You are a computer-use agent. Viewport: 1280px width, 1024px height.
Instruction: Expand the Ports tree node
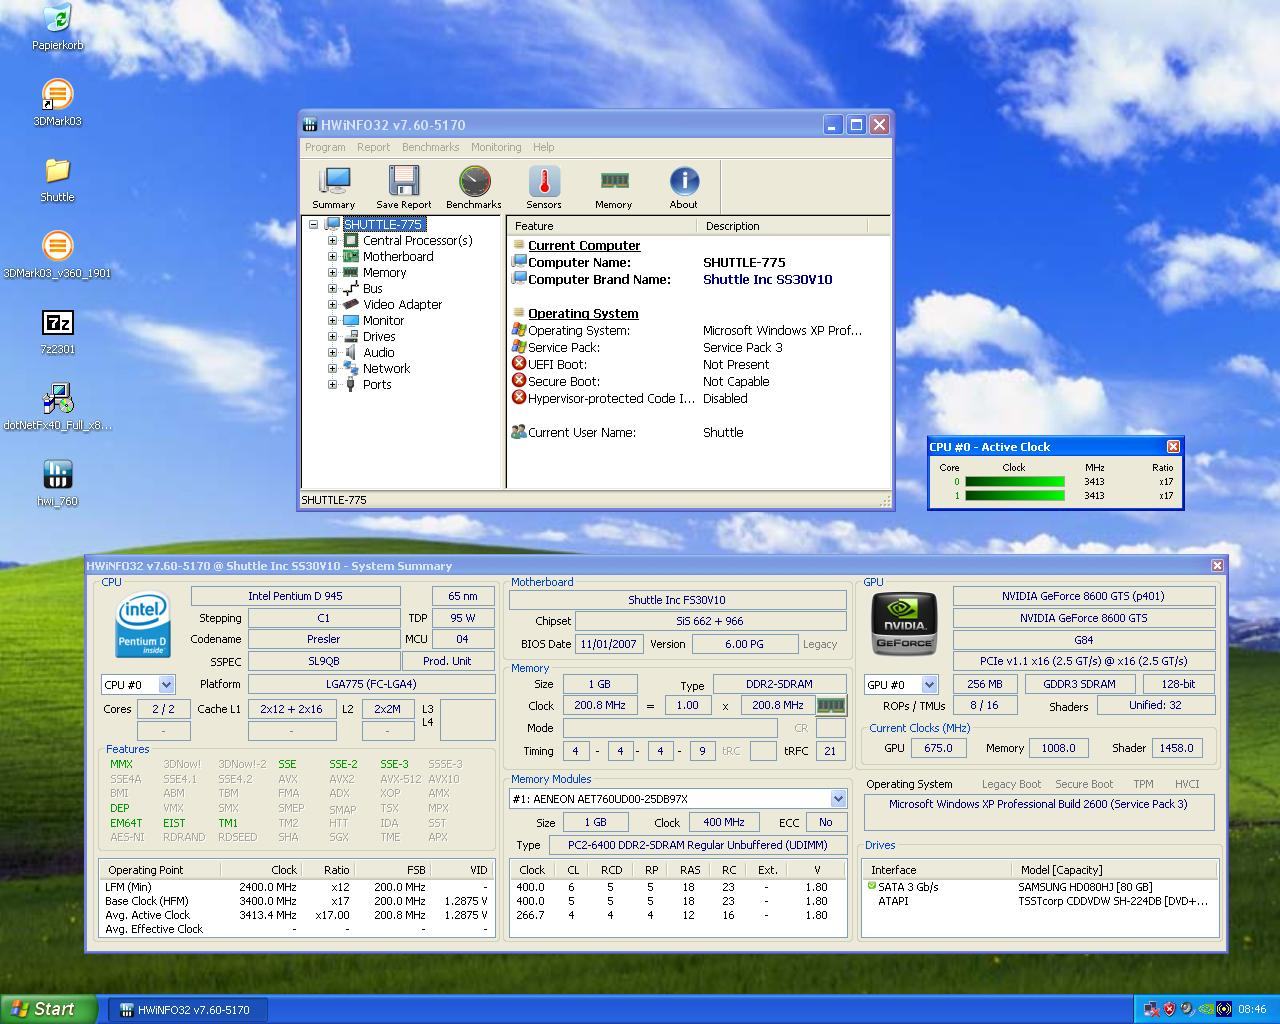pyautogui.click(x=332, y=385)
